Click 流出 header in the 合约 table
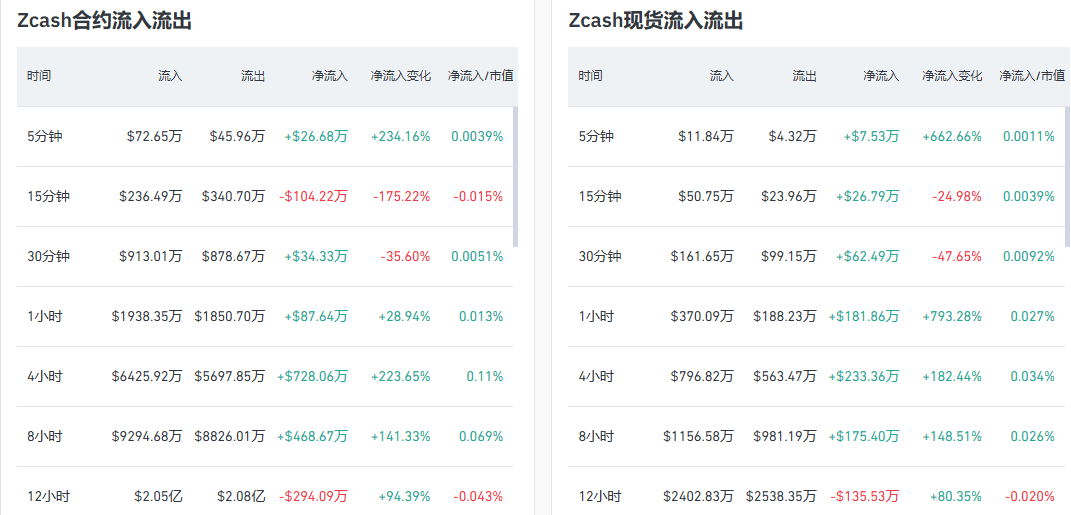Screen dimensions: 1071x515 pos(253,76)
